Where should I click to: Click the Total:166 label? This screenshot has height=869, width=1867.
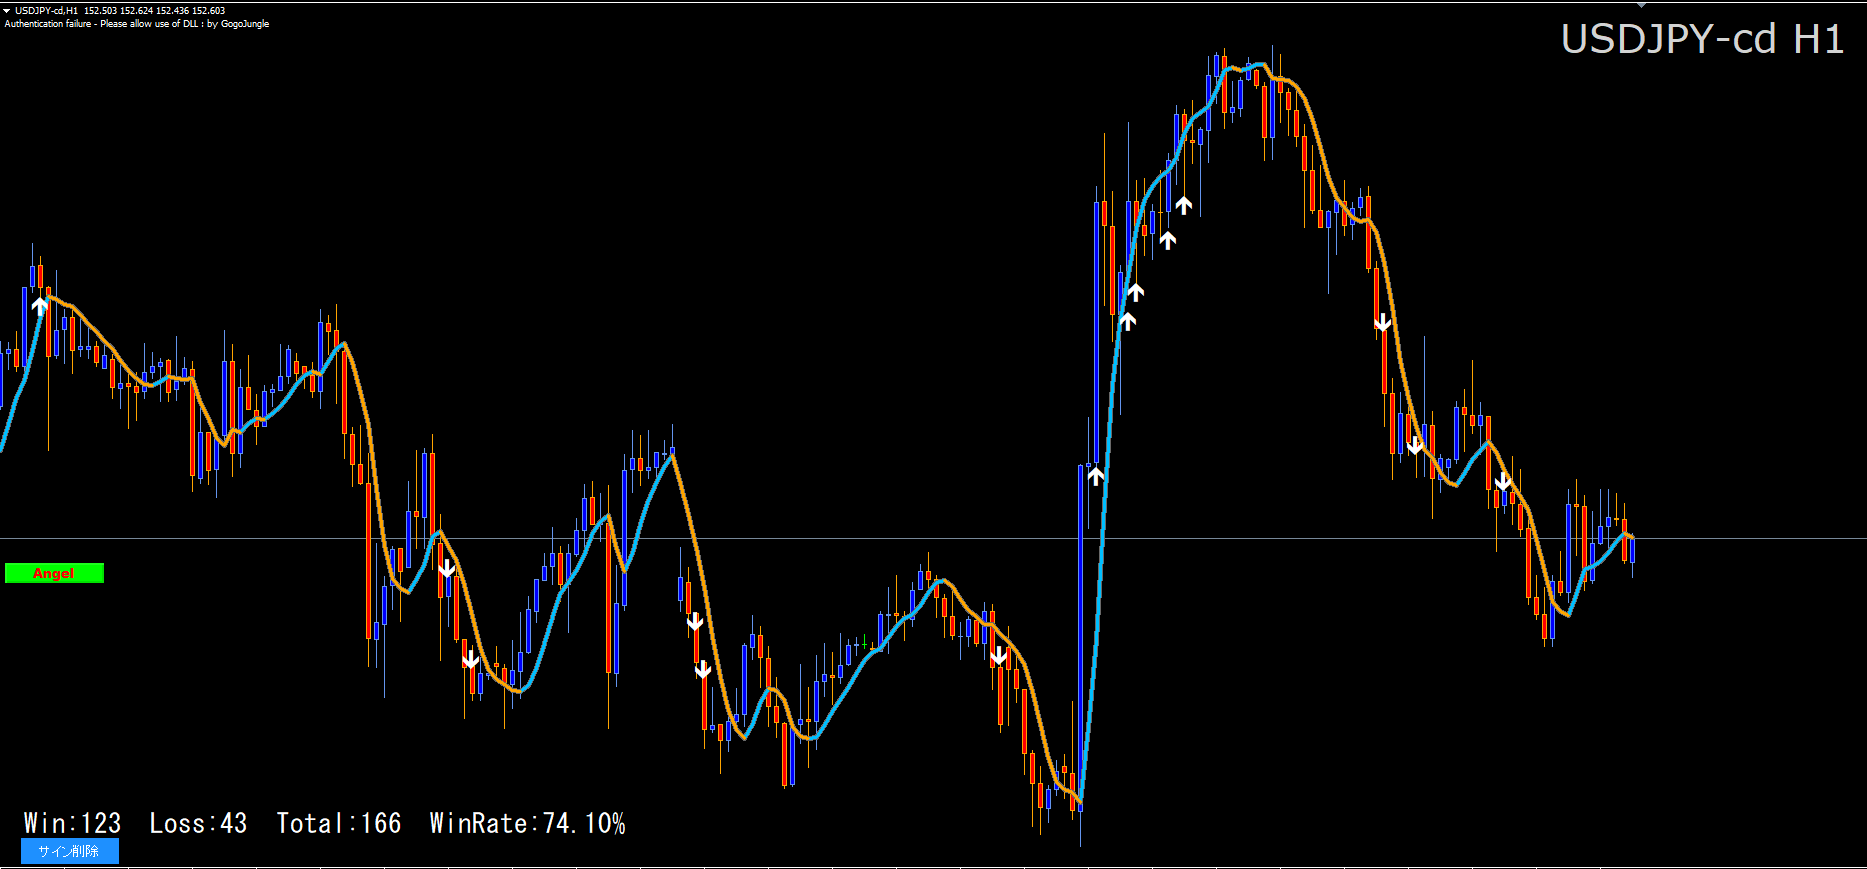(339, 823)
